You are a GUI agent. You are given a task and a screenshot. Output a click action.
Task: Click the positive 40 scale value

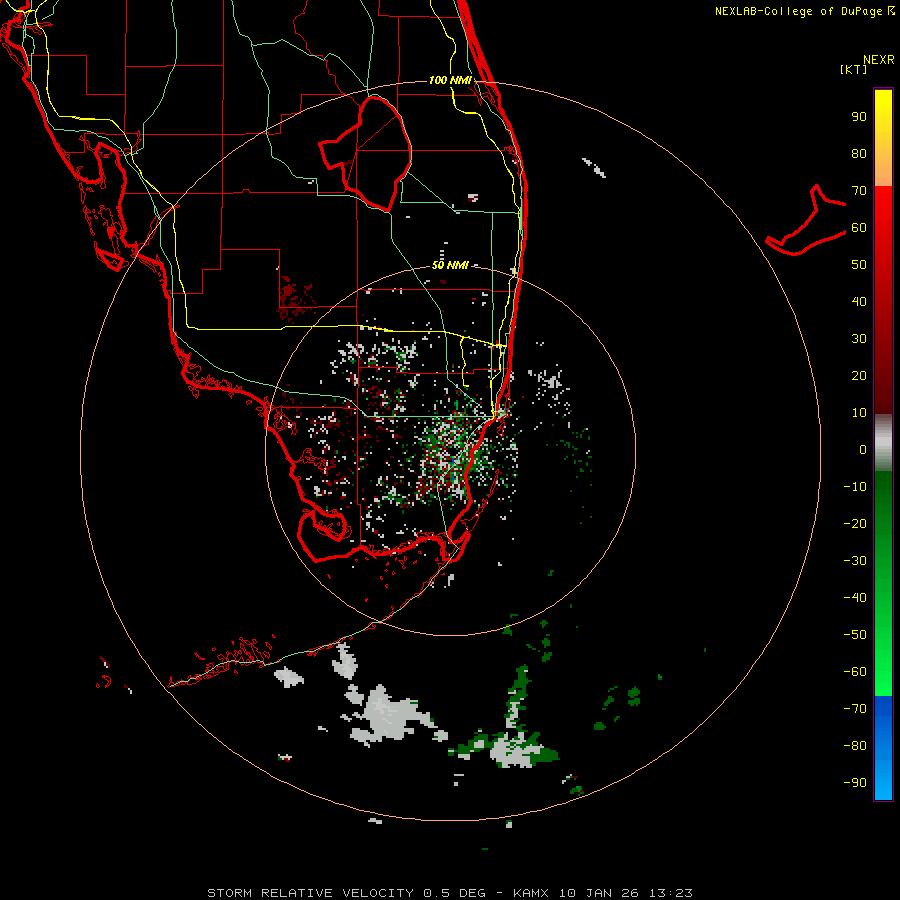tap(859, 301)
